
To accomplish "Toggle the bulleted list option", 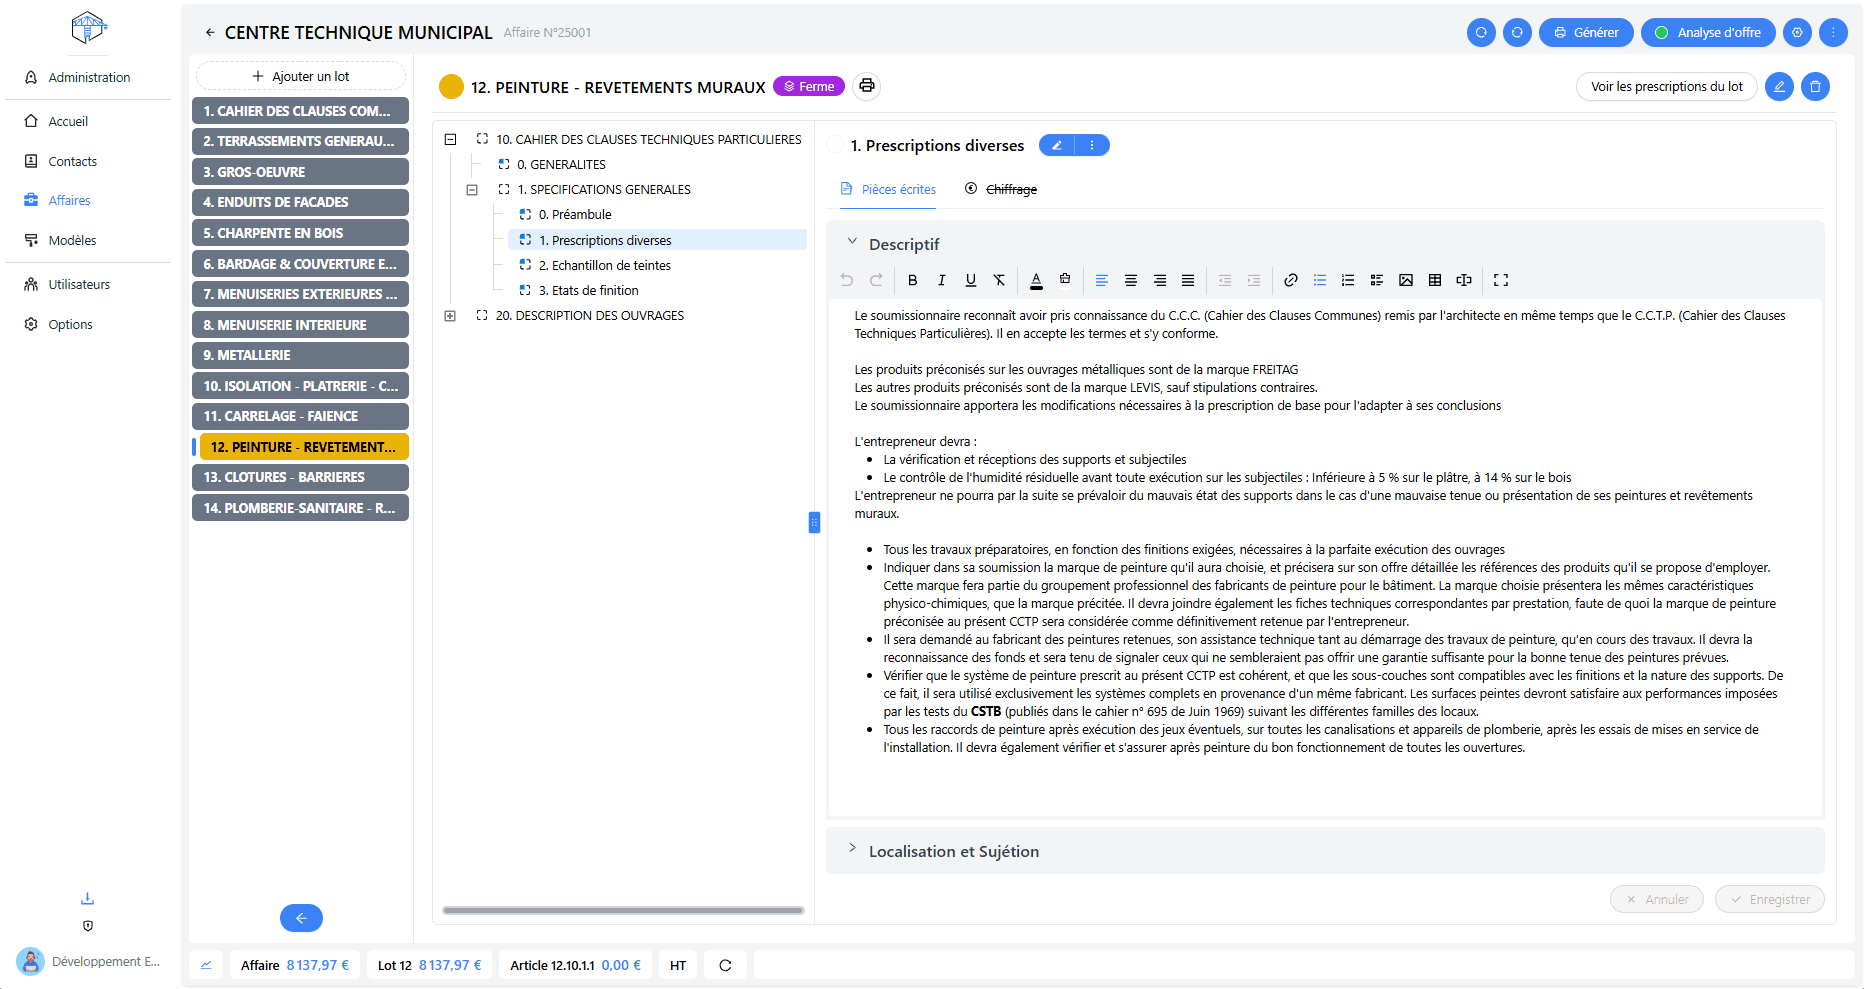I will (x=1320, y=280).
